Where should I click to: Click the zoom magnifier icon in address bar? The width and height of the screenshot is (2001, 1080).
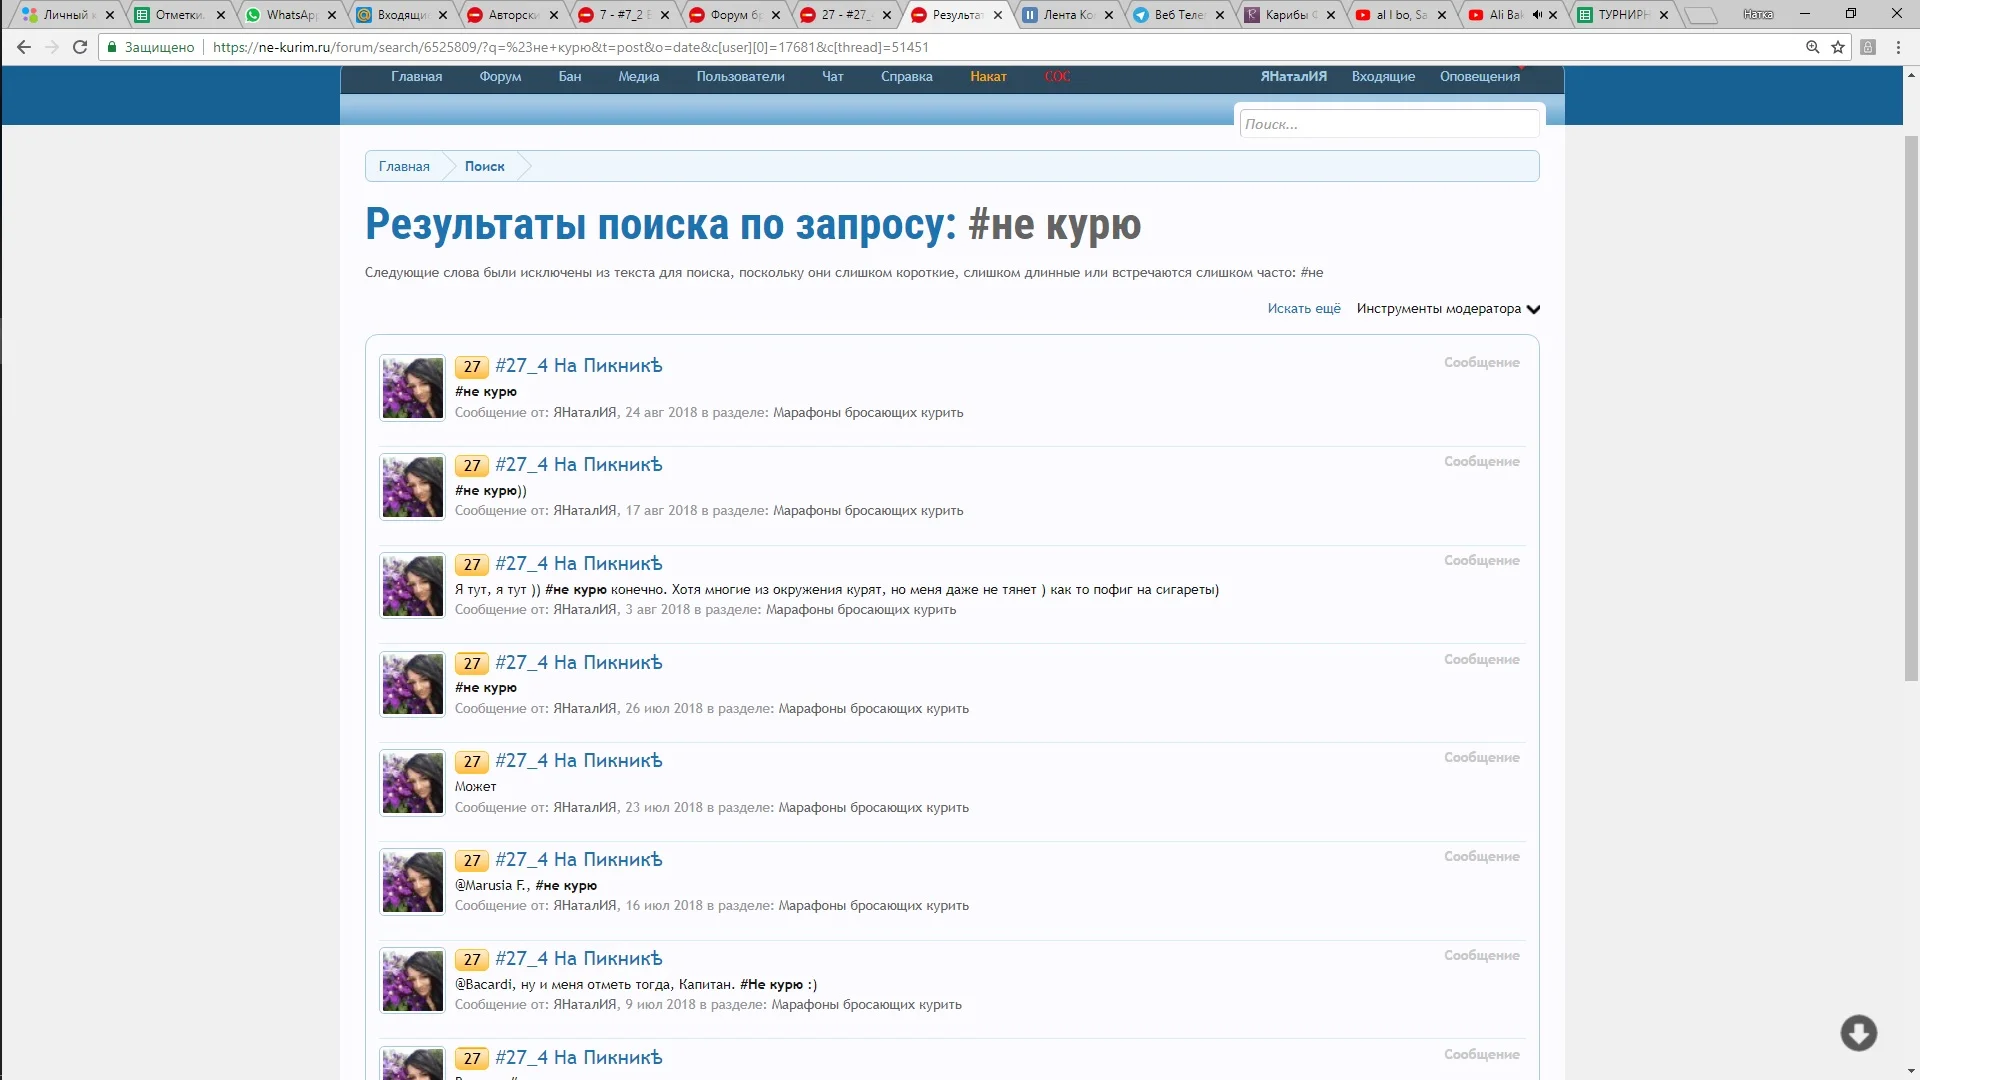pyautogui.click(x=1811, y=47)
